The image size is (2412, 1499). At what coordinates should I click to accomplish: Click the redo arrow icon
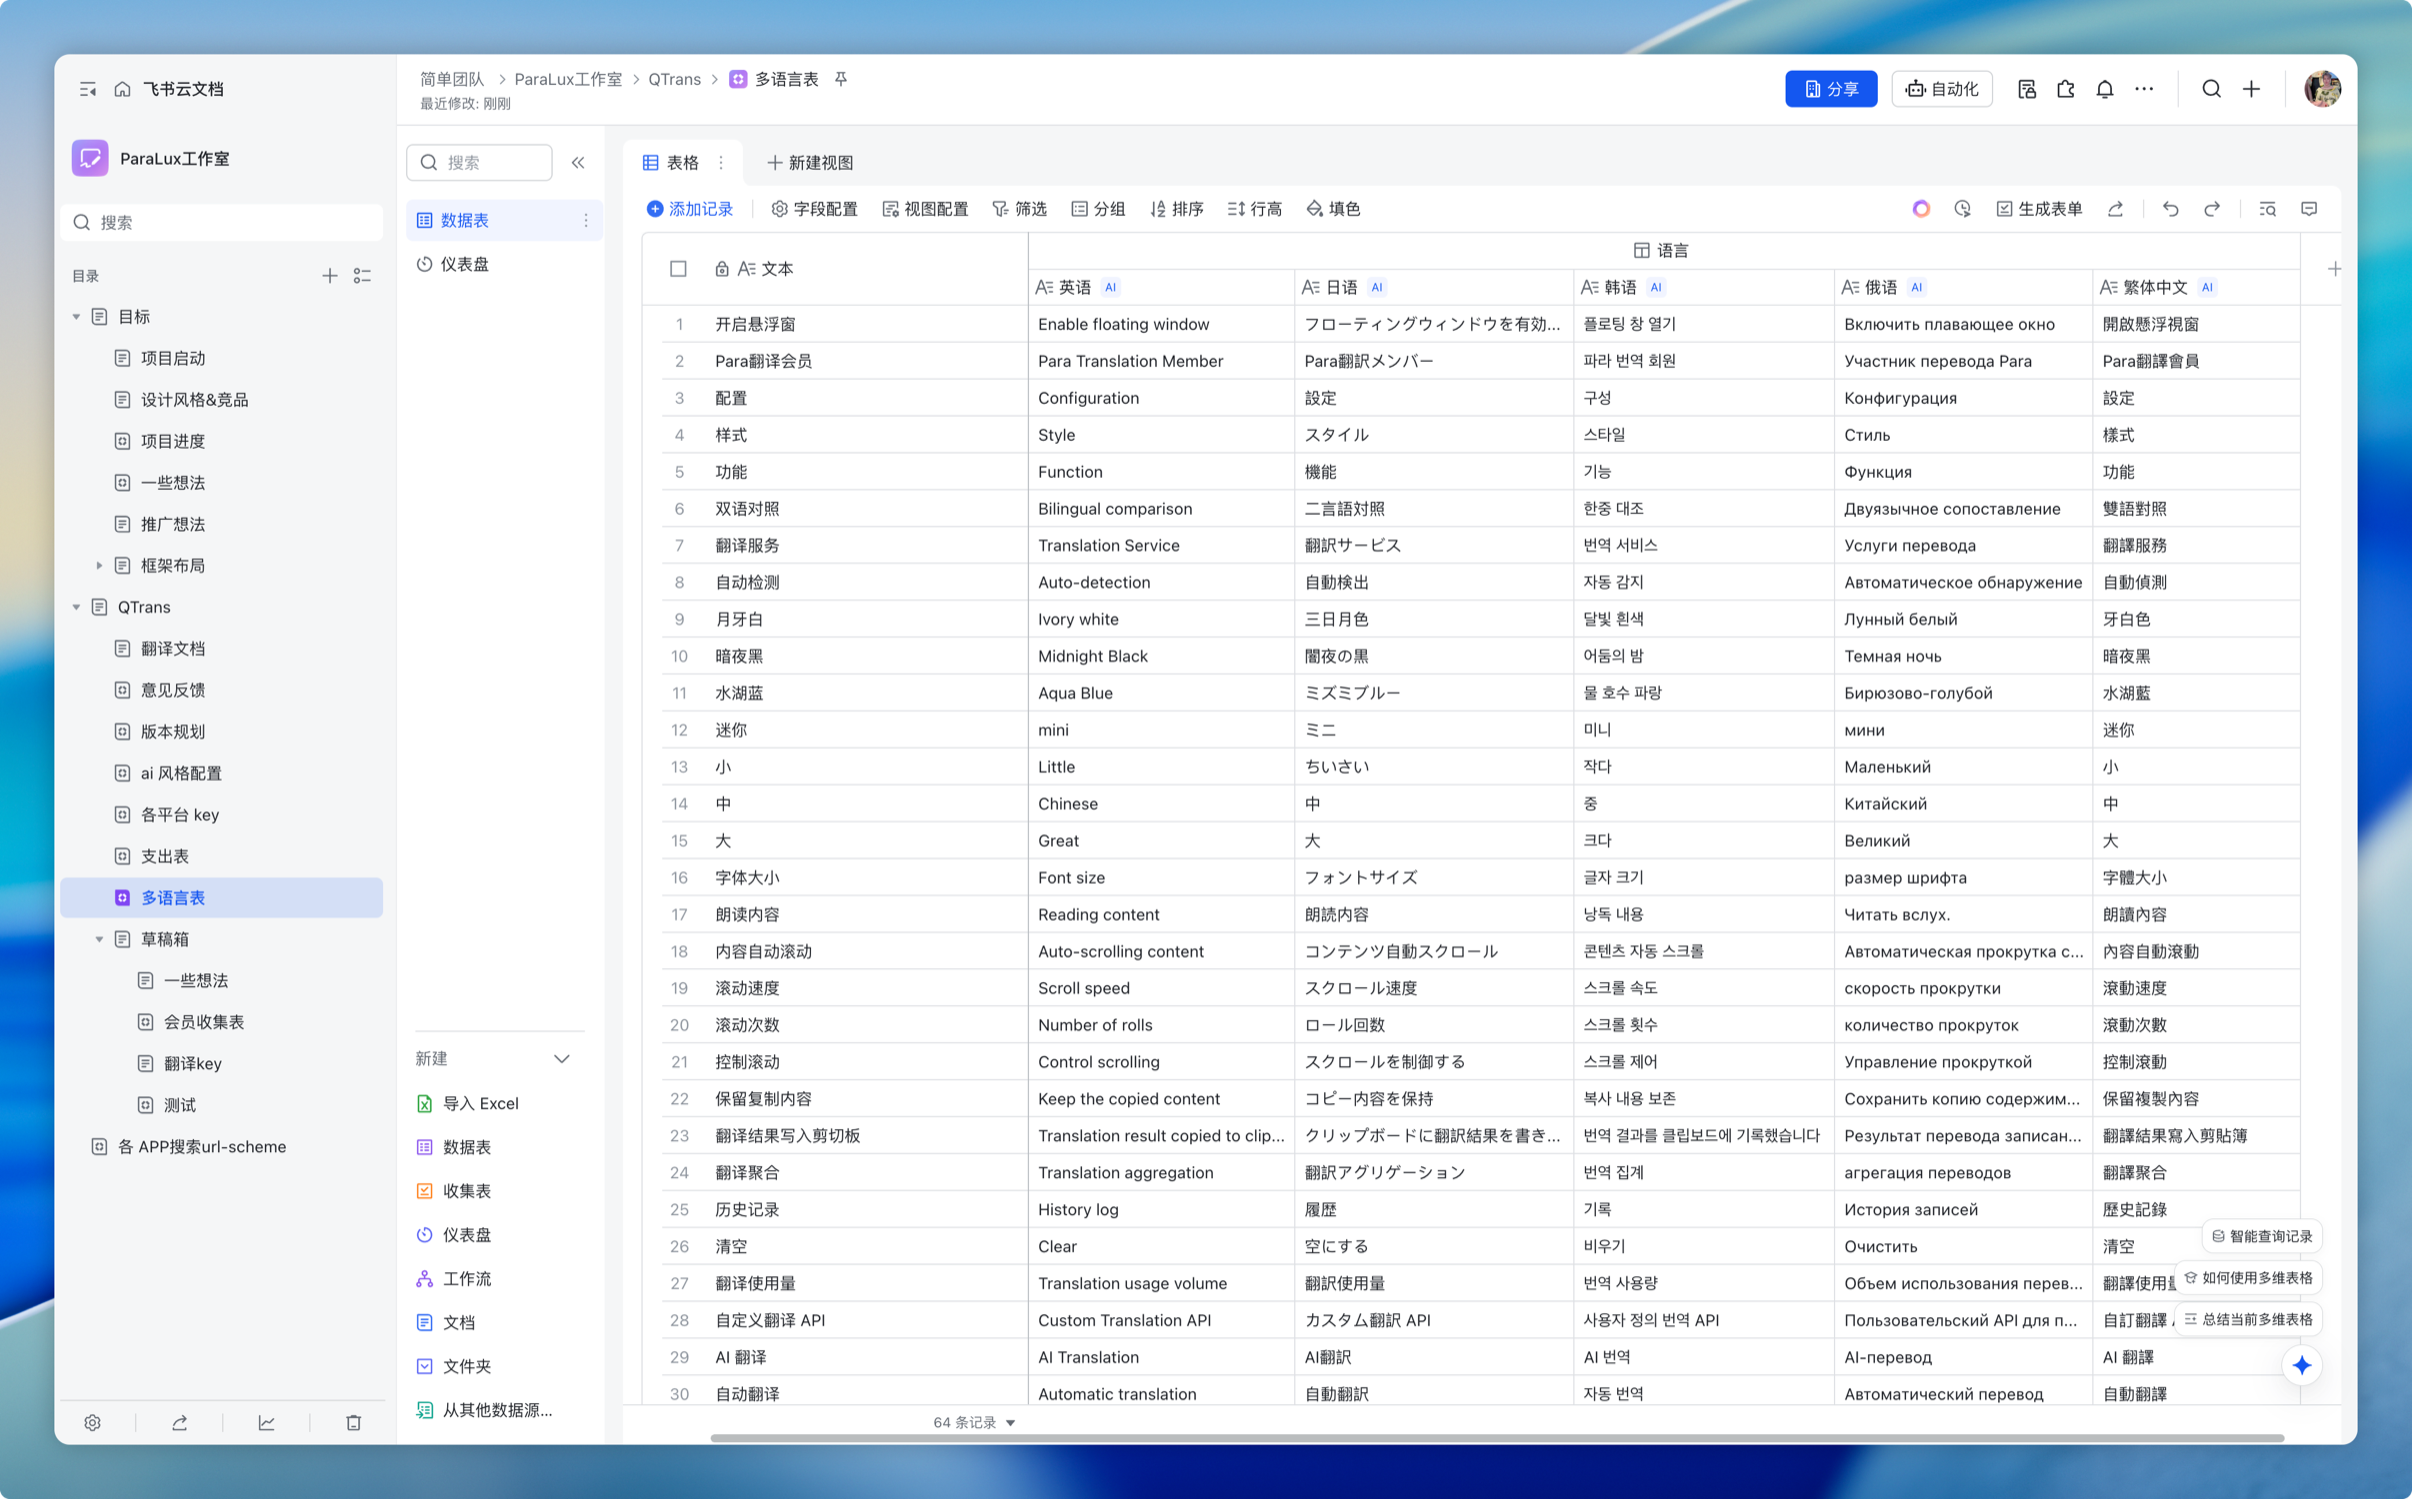(2212, 209)
